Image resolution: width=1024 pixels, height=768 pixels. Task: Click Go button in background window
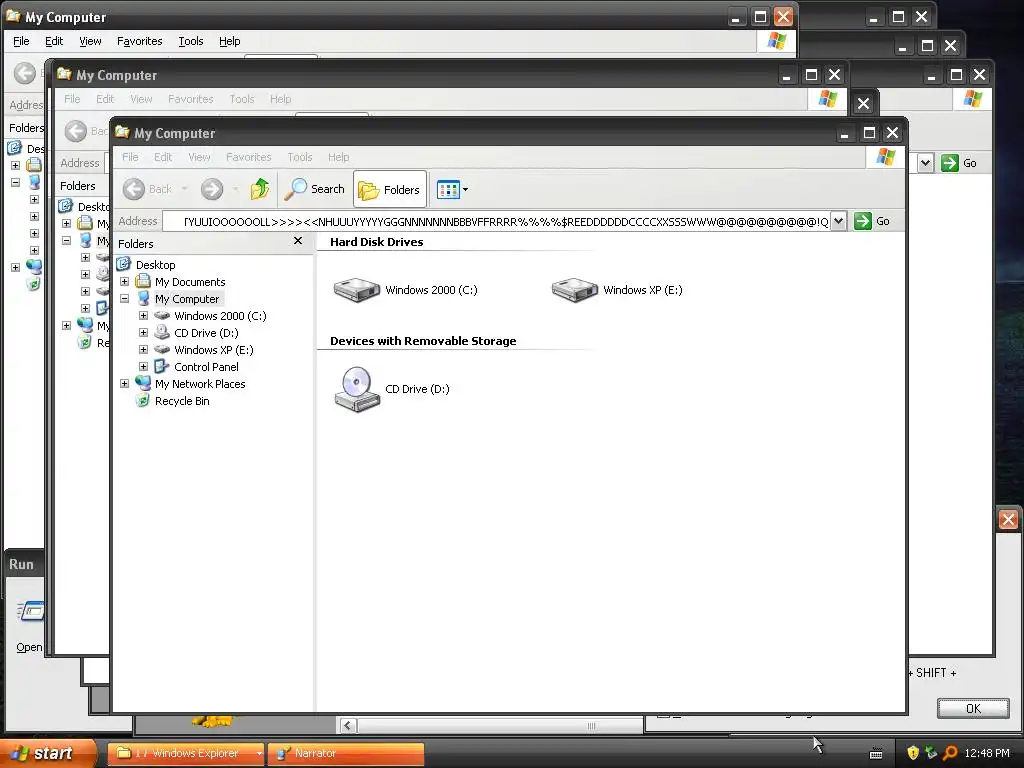pyautogui.click(x=959, y=163)
